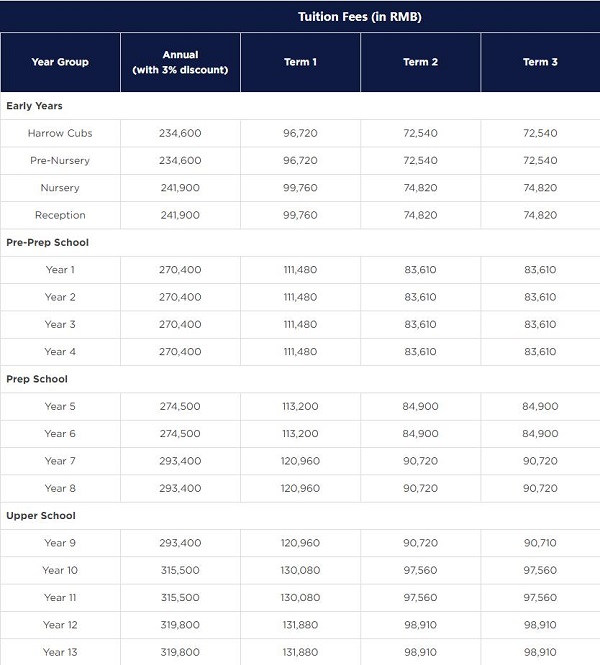The height and width of the screenshot is (665, 600).
Task: Click the Prep School section heading
Action: point(37,379)
